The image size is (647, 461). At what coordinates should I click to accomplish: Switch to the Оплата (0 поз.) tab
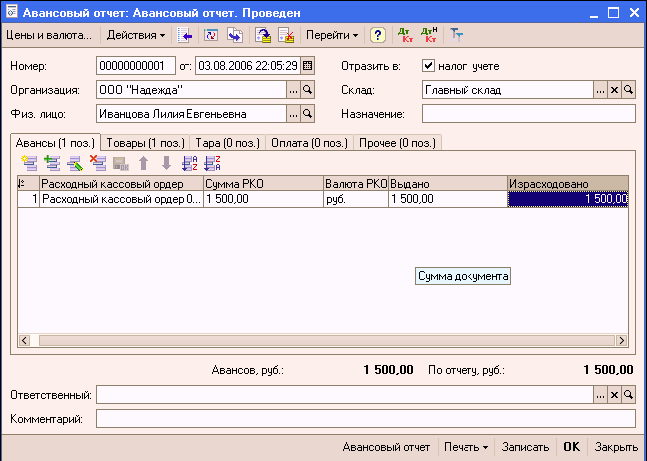(x=309, y=142)
